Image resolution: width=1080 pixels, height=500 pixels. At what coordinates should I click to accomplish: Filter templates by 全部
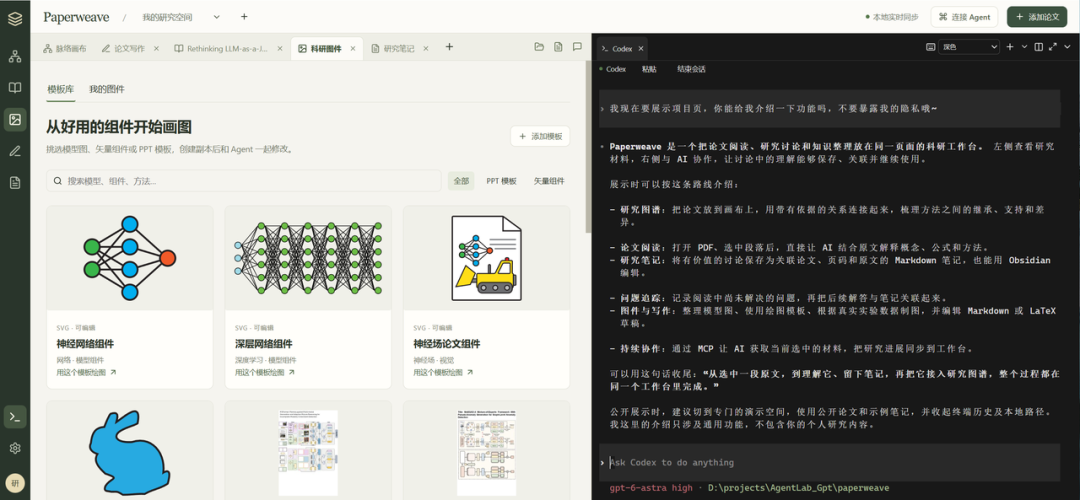pyautogui.click(x=461, y=181)
